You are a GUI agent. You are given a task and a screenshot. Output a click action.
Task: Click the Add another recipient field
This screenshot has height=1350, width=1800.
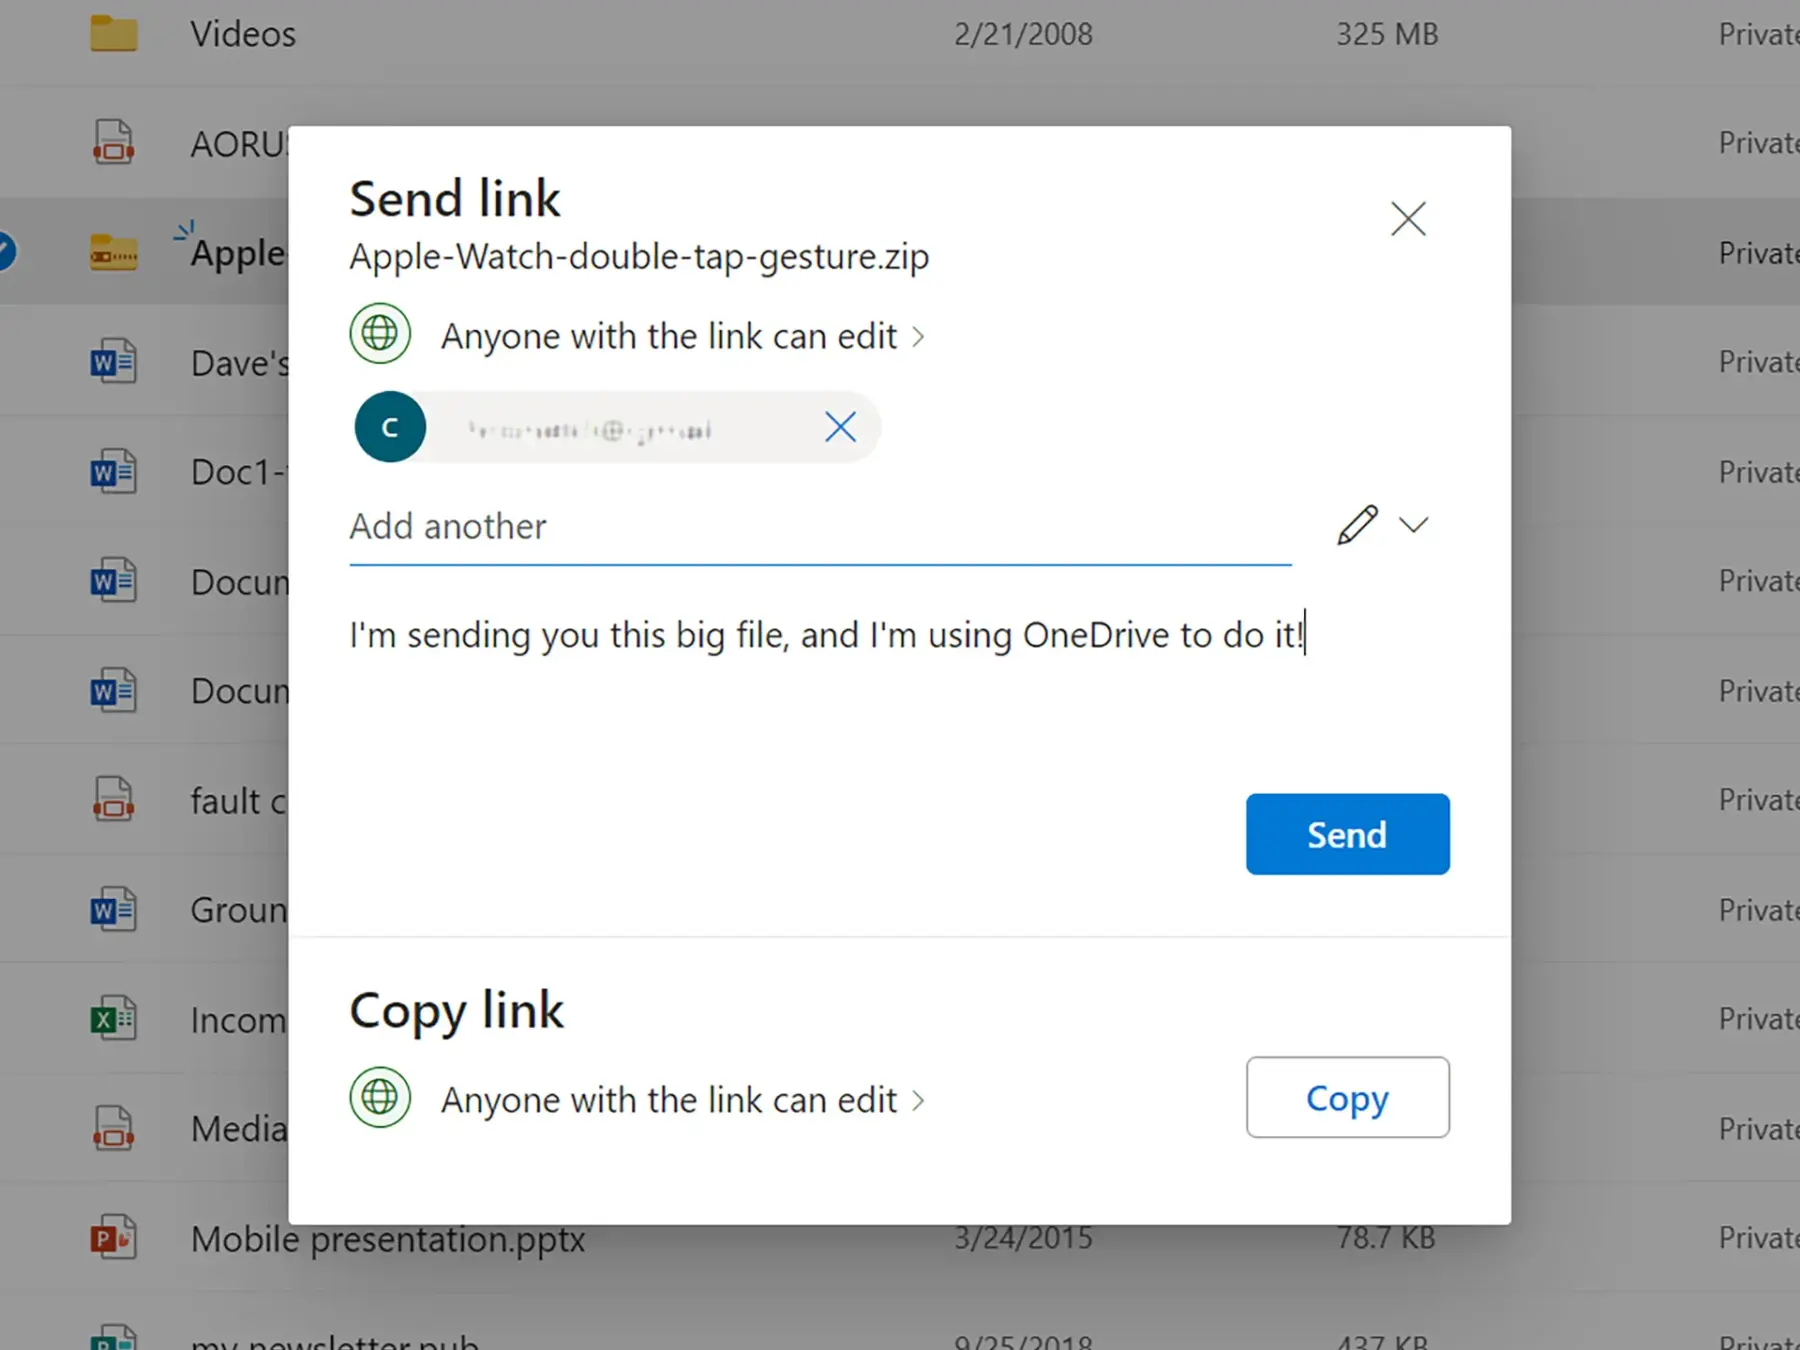point(820,526)
